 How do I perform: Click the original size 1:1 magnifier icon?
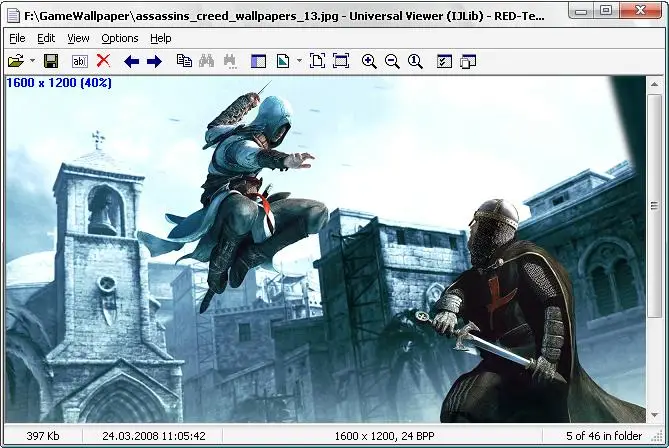[415, 61]
